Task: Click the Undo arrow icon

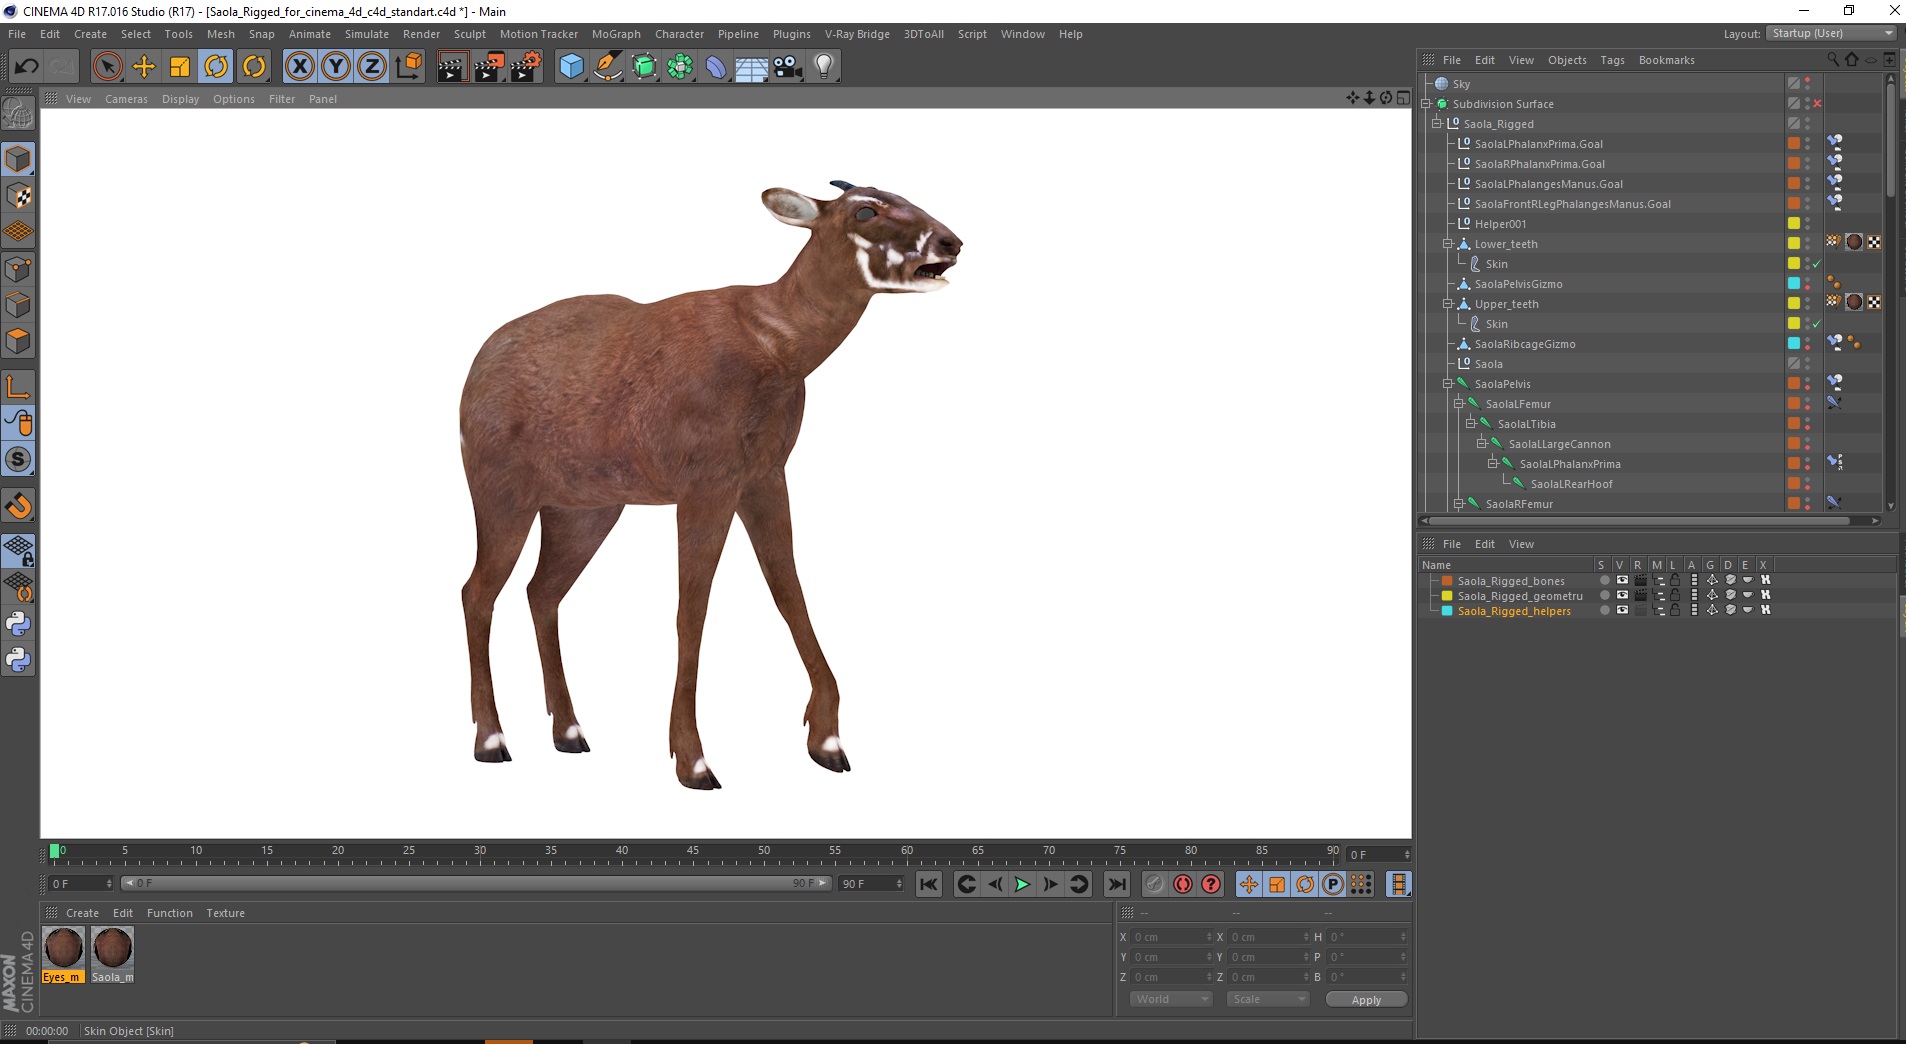Action: coord(26,67)
